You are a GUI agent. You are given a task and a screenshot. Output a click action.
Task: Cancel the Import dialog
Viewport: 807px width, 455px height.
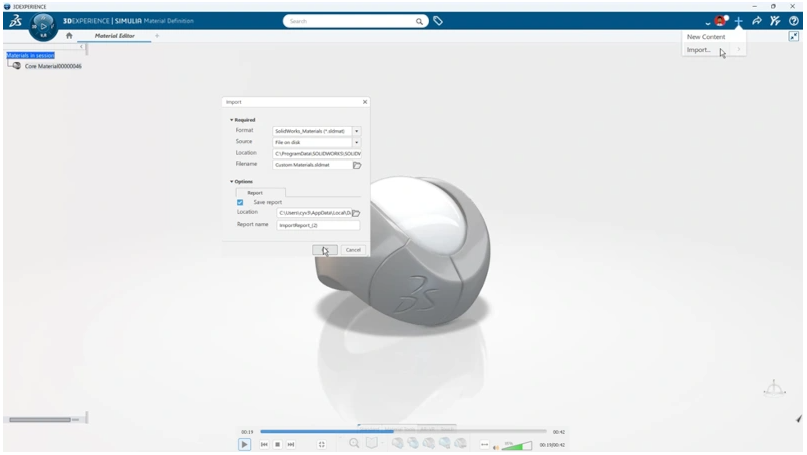coord(353,250)
